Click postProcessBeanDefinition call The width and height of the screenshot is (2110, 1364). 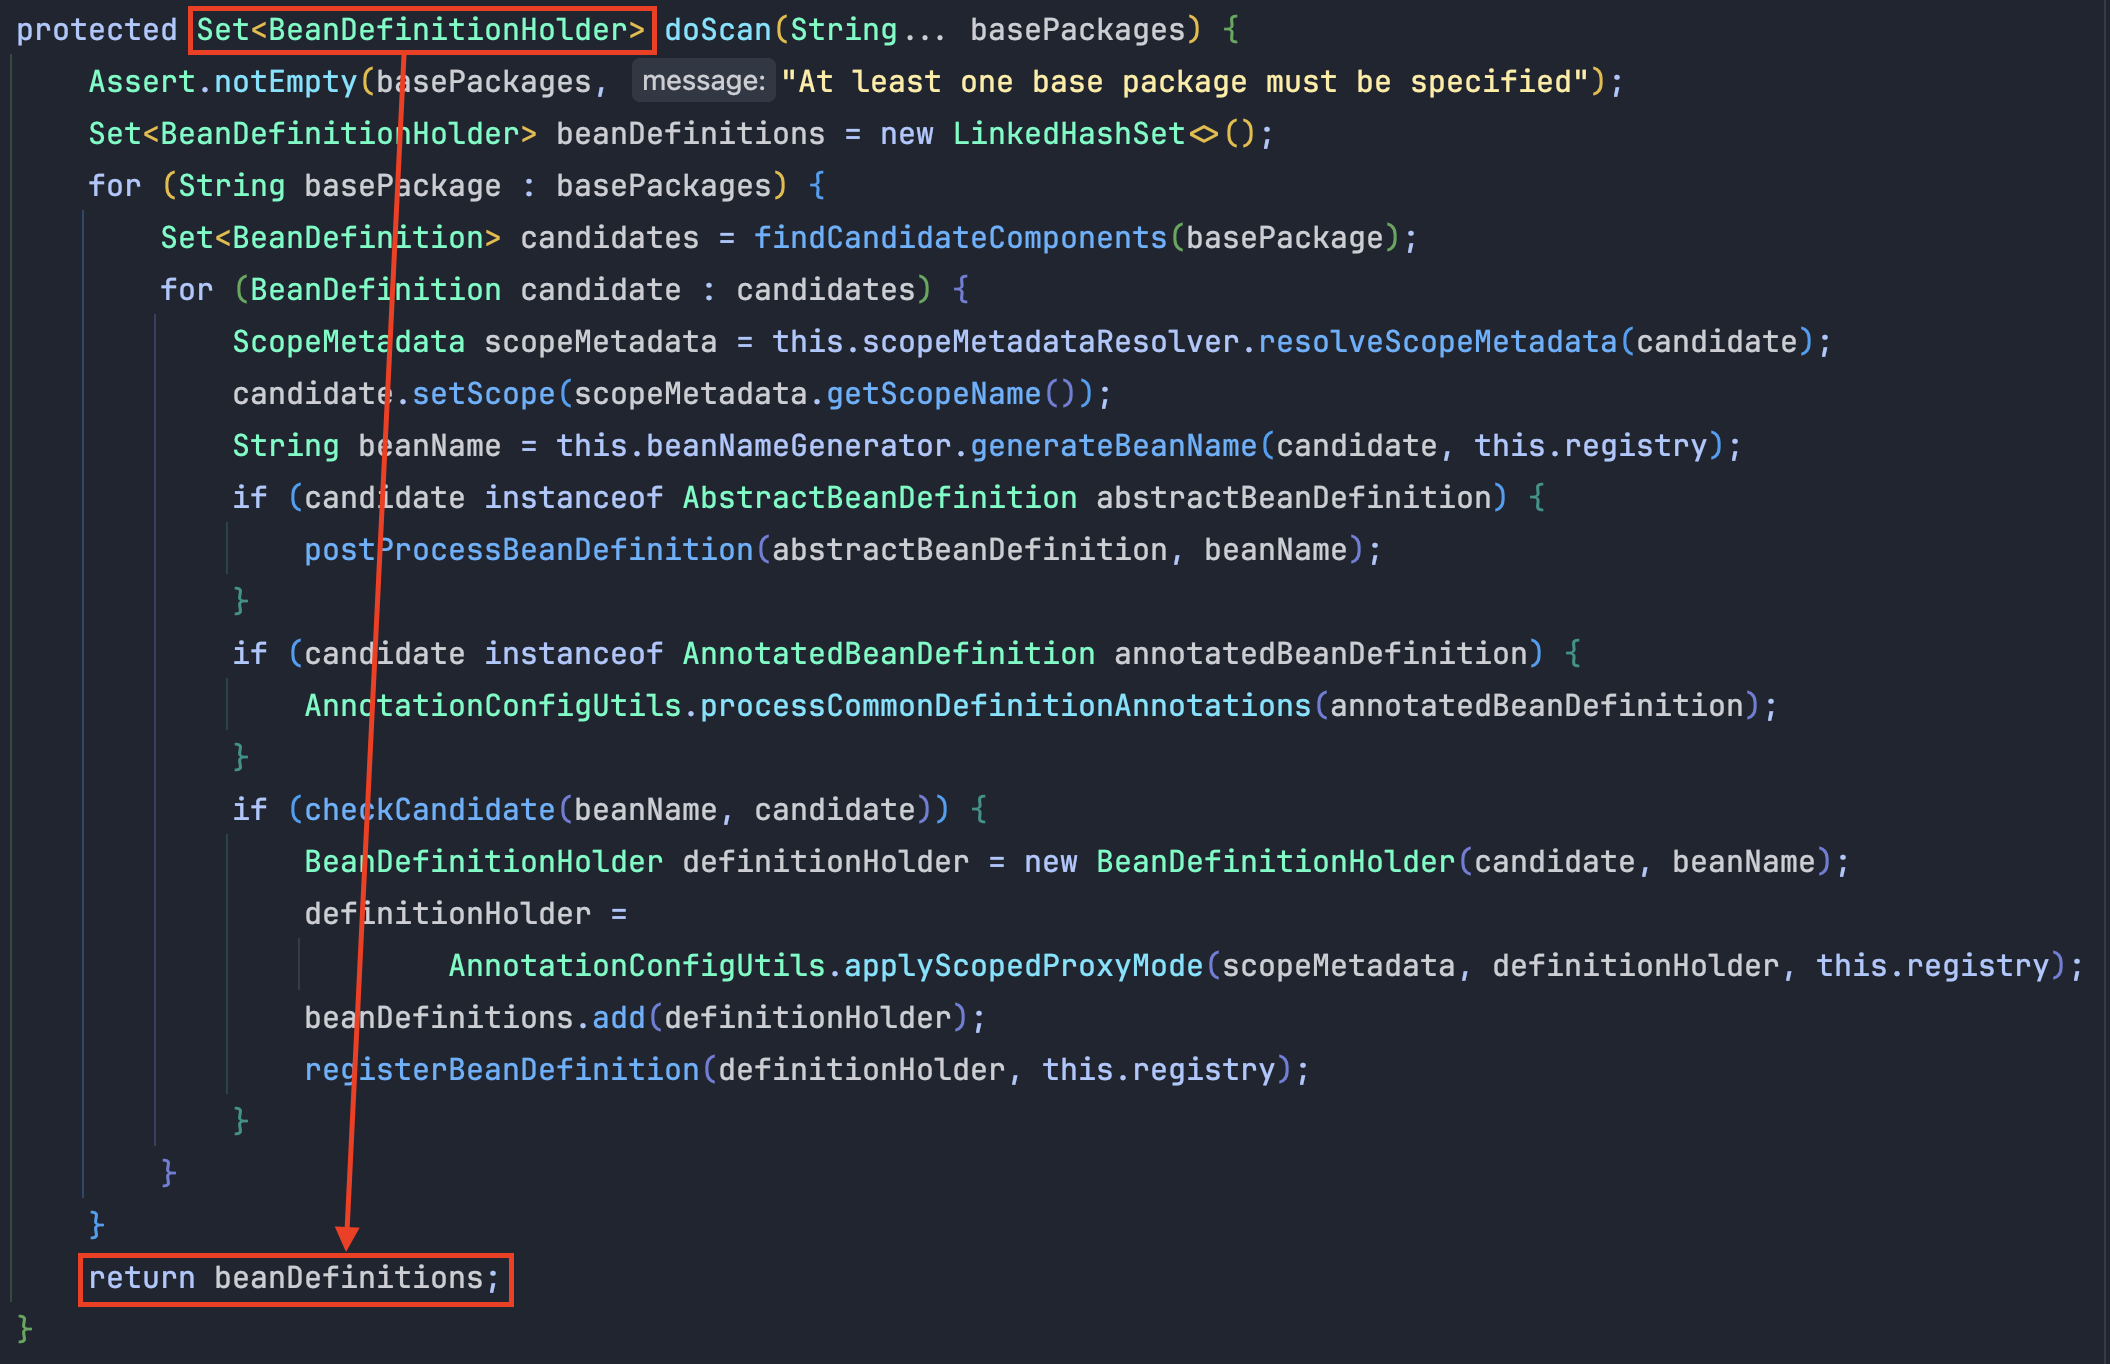tap(528, 550)
